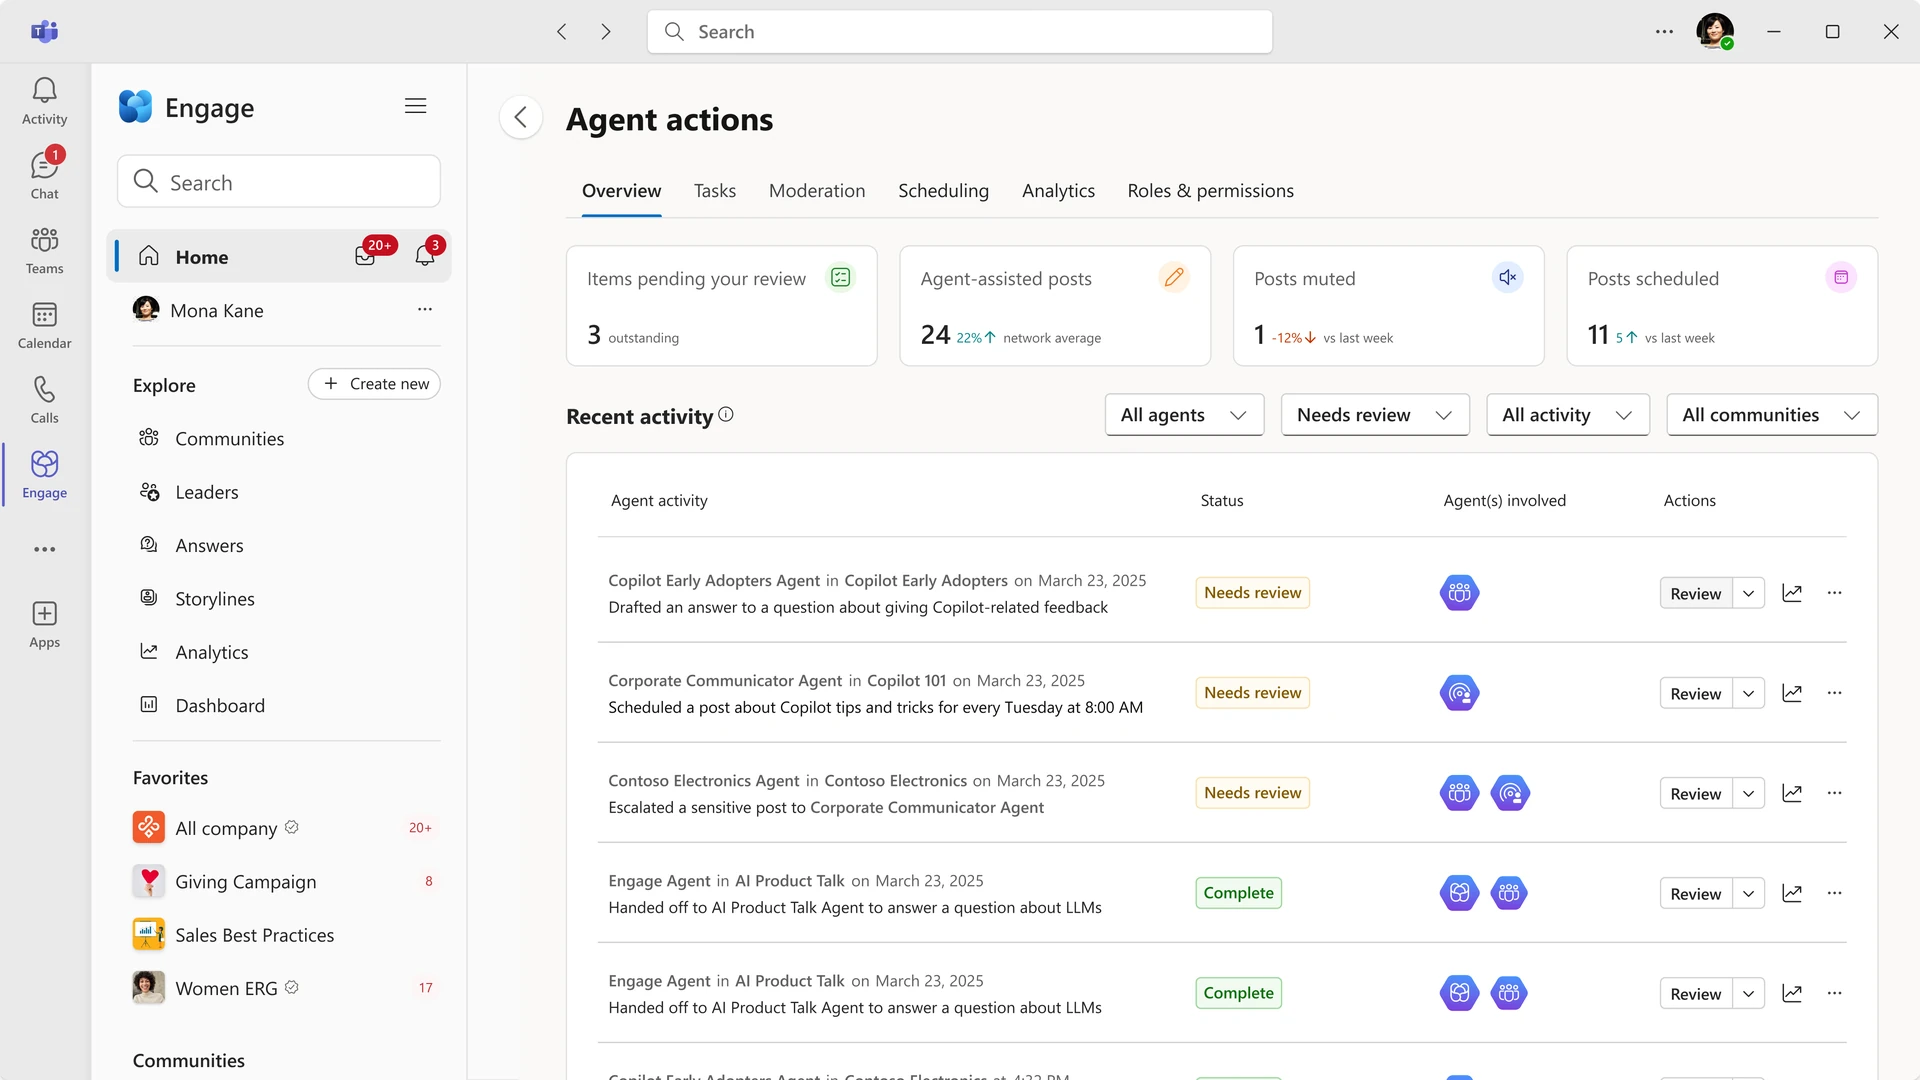Switch to the Overview tab
1920x1080 pixels.
click(x=621, y=190)
